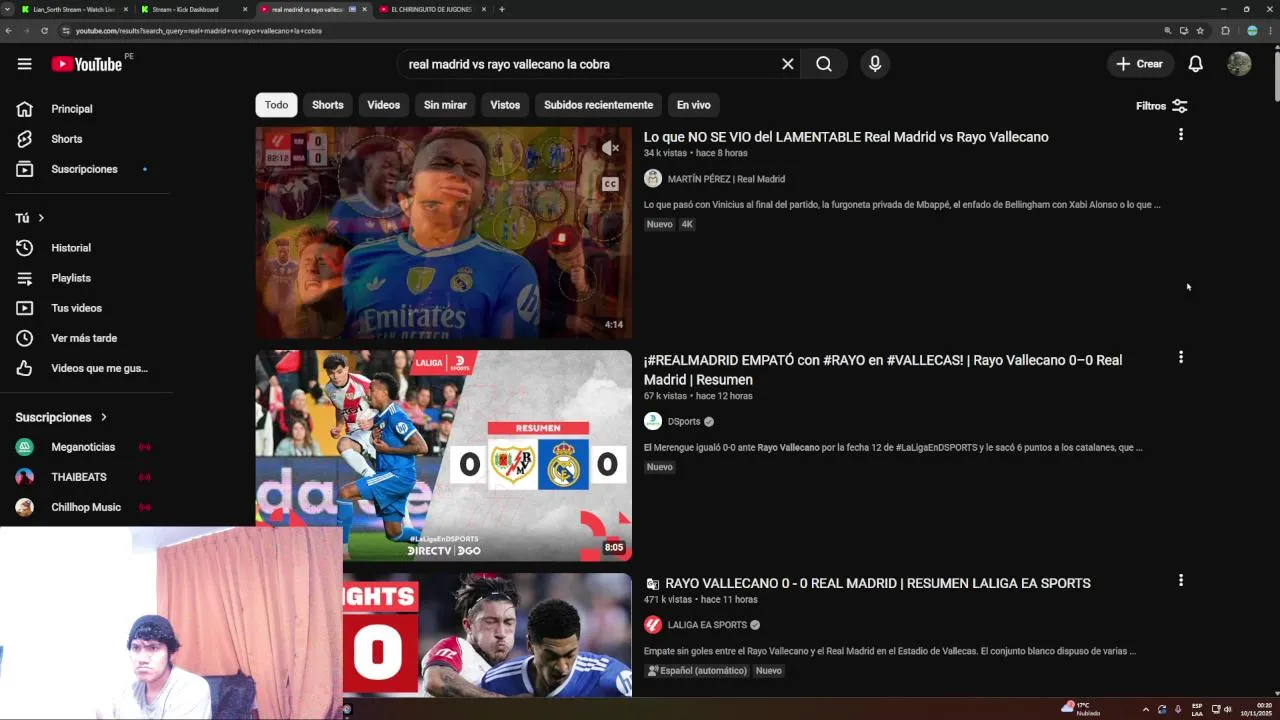Open the Crear button menu
1280x720 pixels.
coord(1140,64)
